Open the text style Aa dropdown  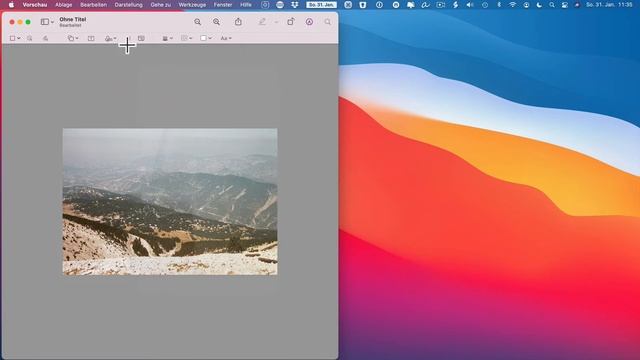pyautogui.click(x=226, y=38)
